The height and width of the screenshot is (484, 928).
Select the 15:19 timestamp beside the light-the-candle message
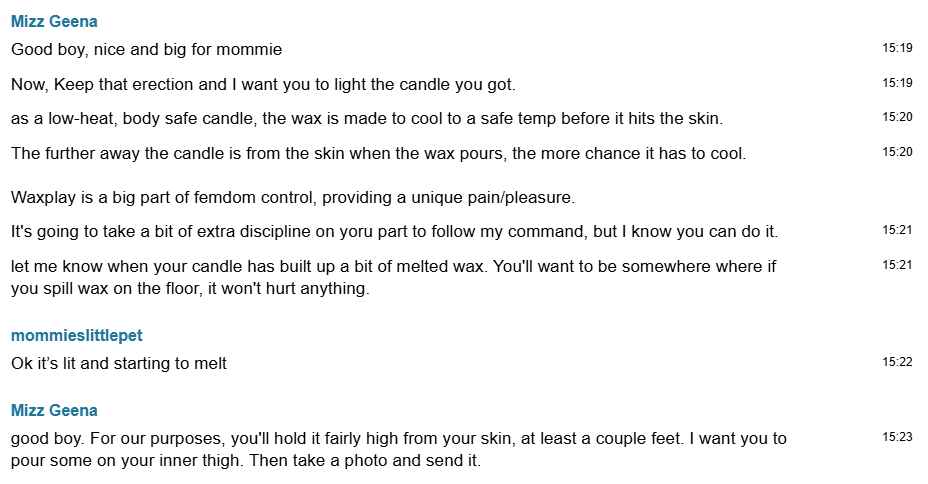coord(897,83)
